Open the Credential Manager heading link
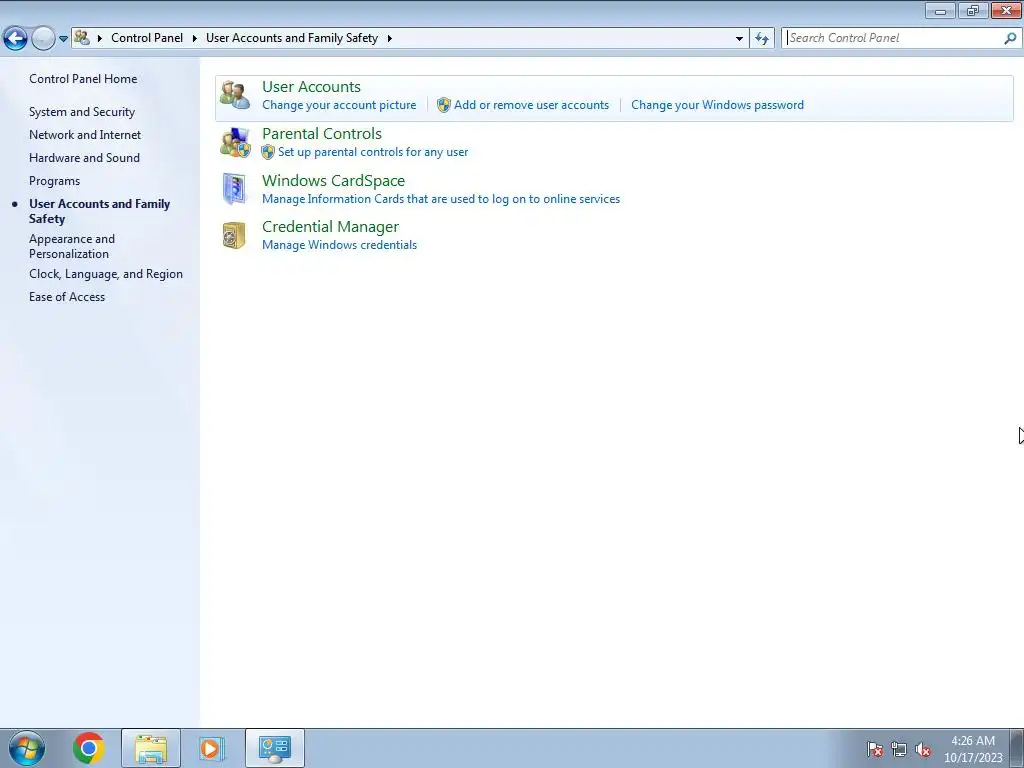 coord(330,227)
